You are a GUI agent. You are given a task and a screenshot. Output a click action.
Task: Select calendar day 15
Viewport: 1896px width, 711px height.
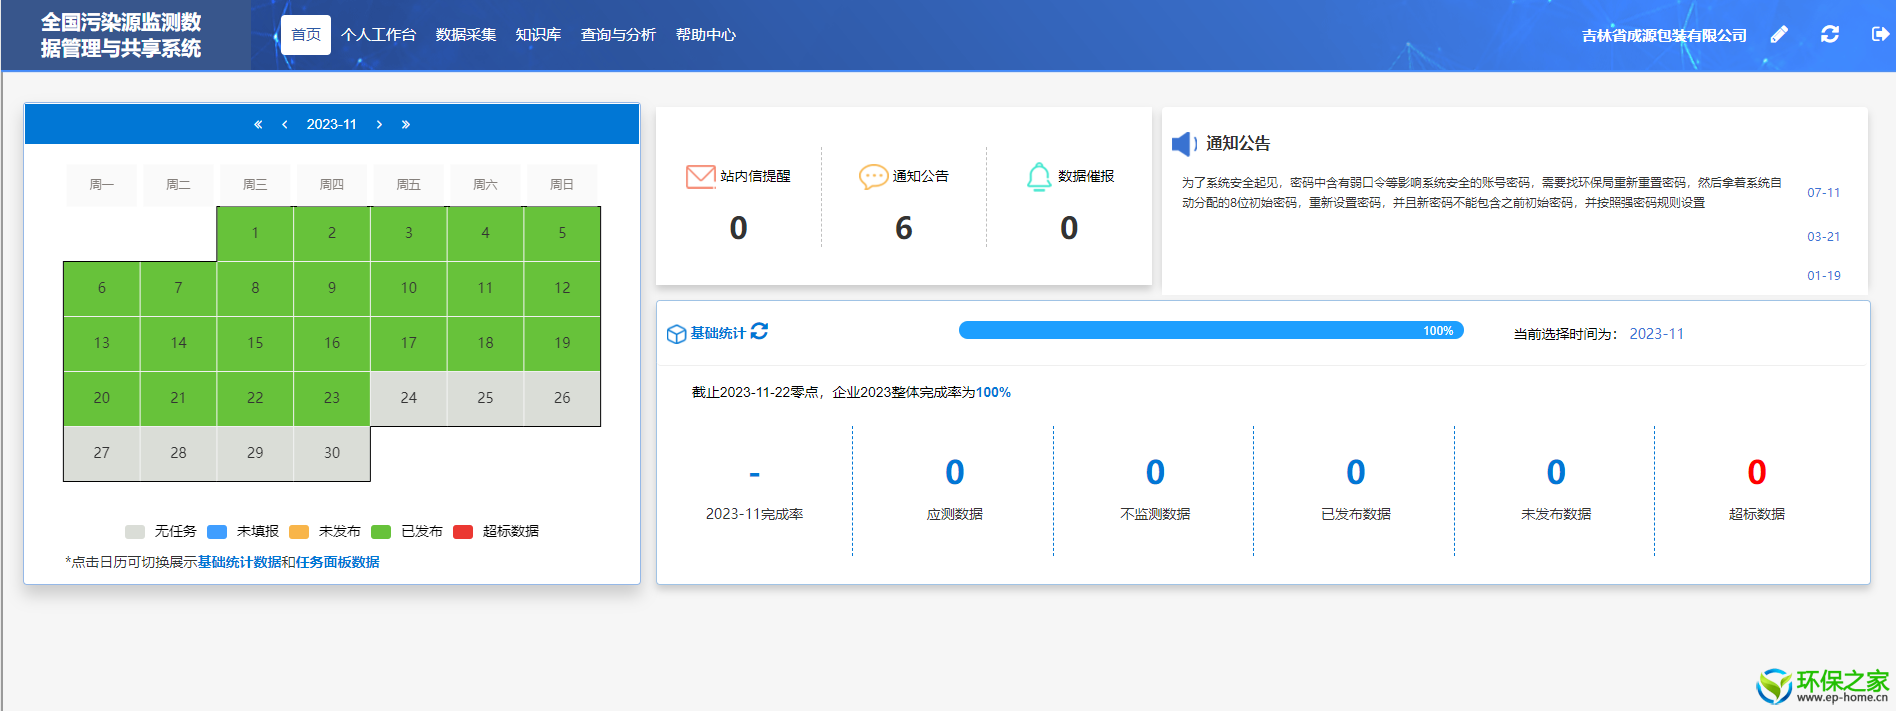pyautogui.click(x=255, y=344)
